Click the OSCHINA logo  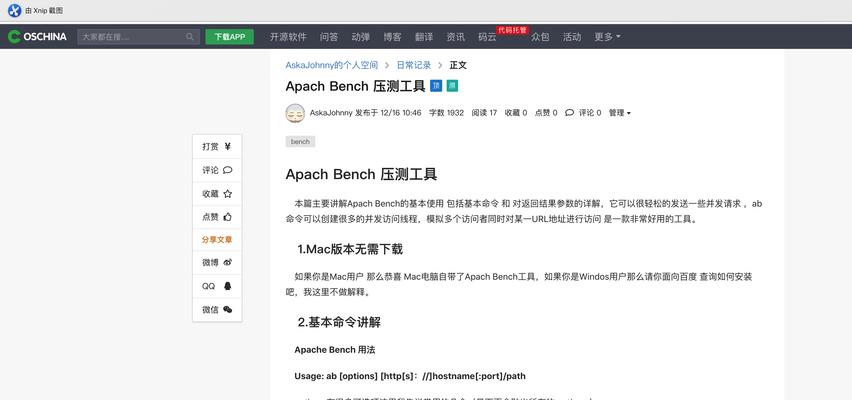[x=37, y=36]
